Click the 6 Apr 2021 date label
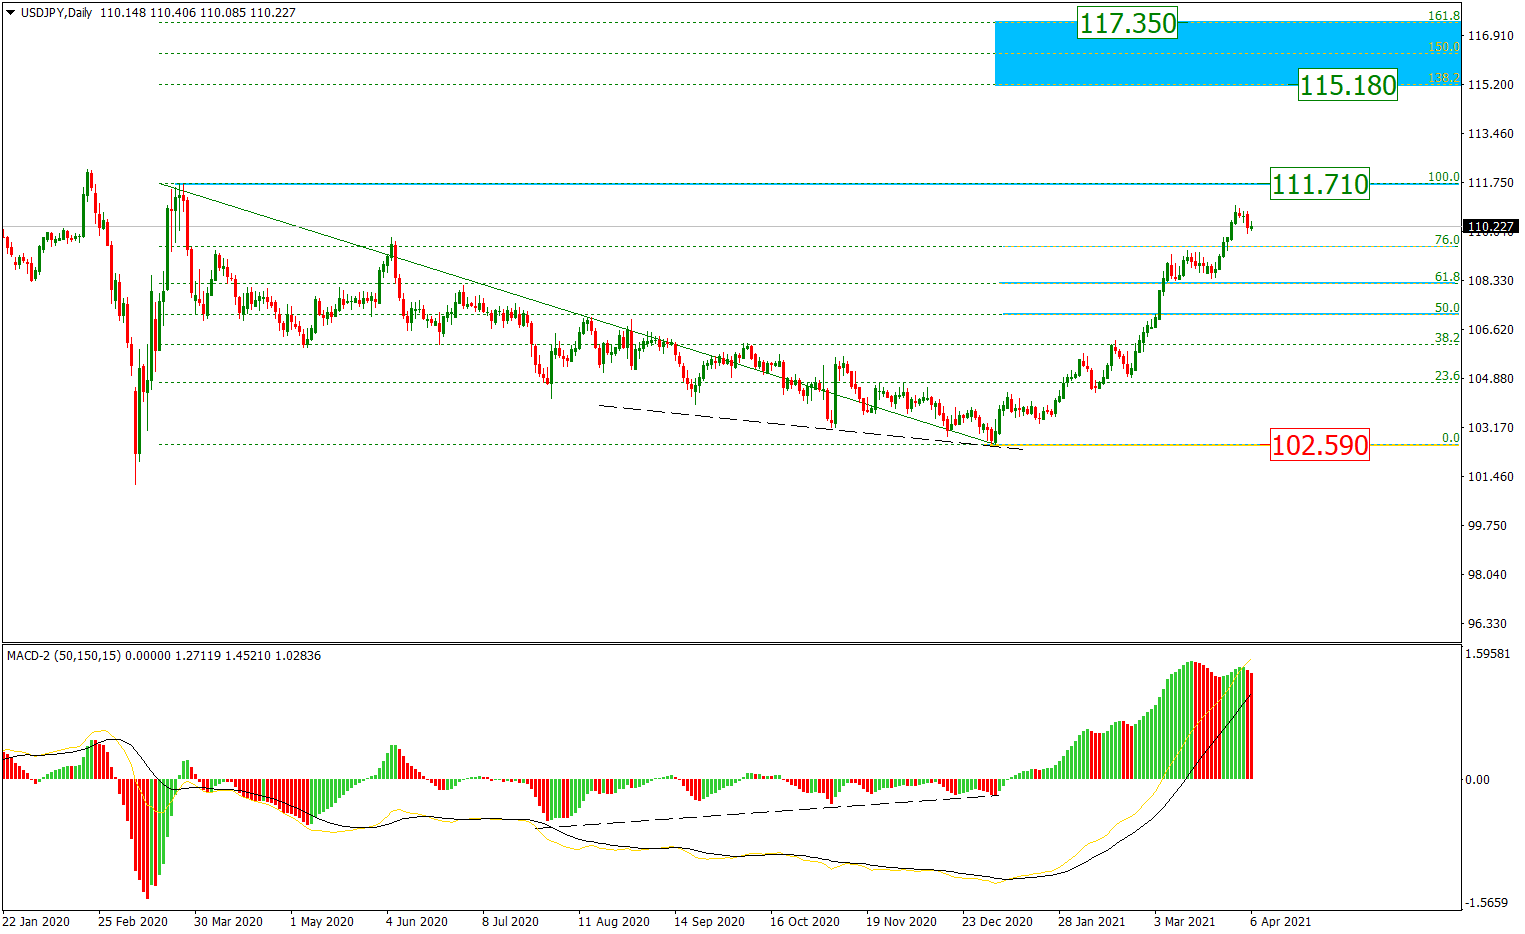The width and height of the screenshot is (1525, 934). point(1279,922)
